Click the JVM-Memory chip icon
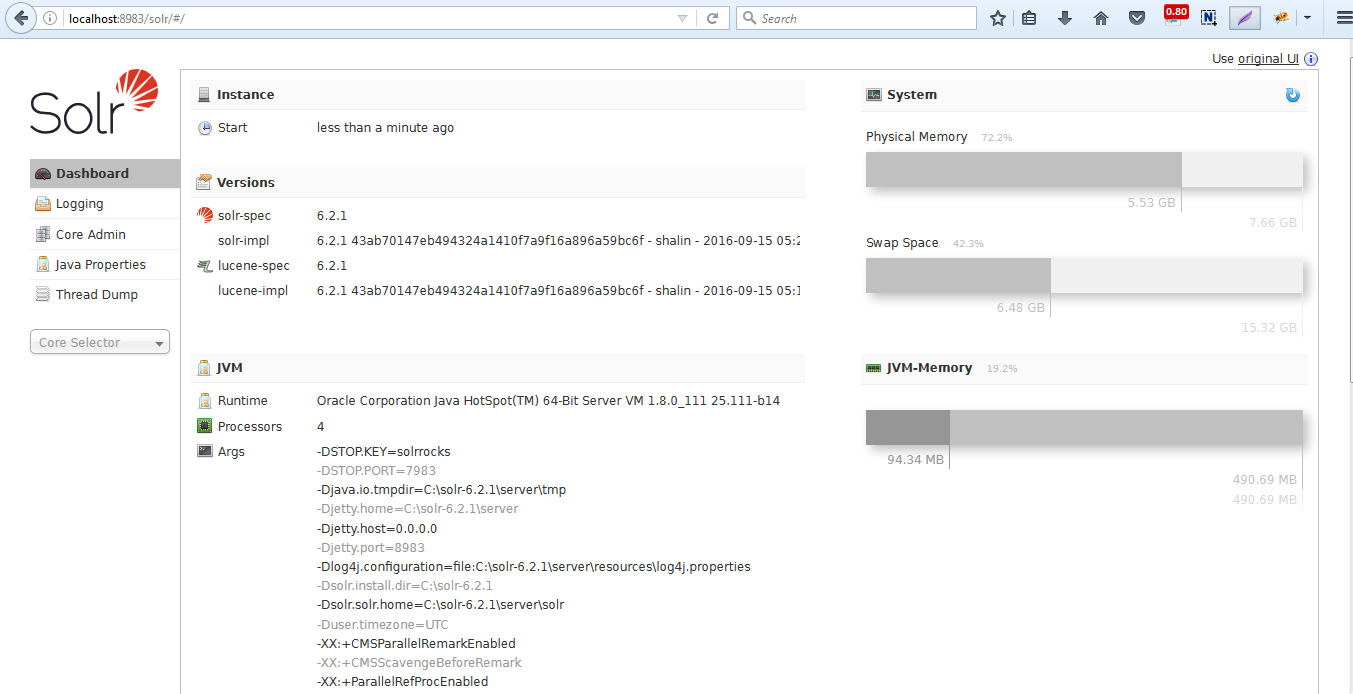Viewport: 1353px width, 694px height. pos(873,368)
